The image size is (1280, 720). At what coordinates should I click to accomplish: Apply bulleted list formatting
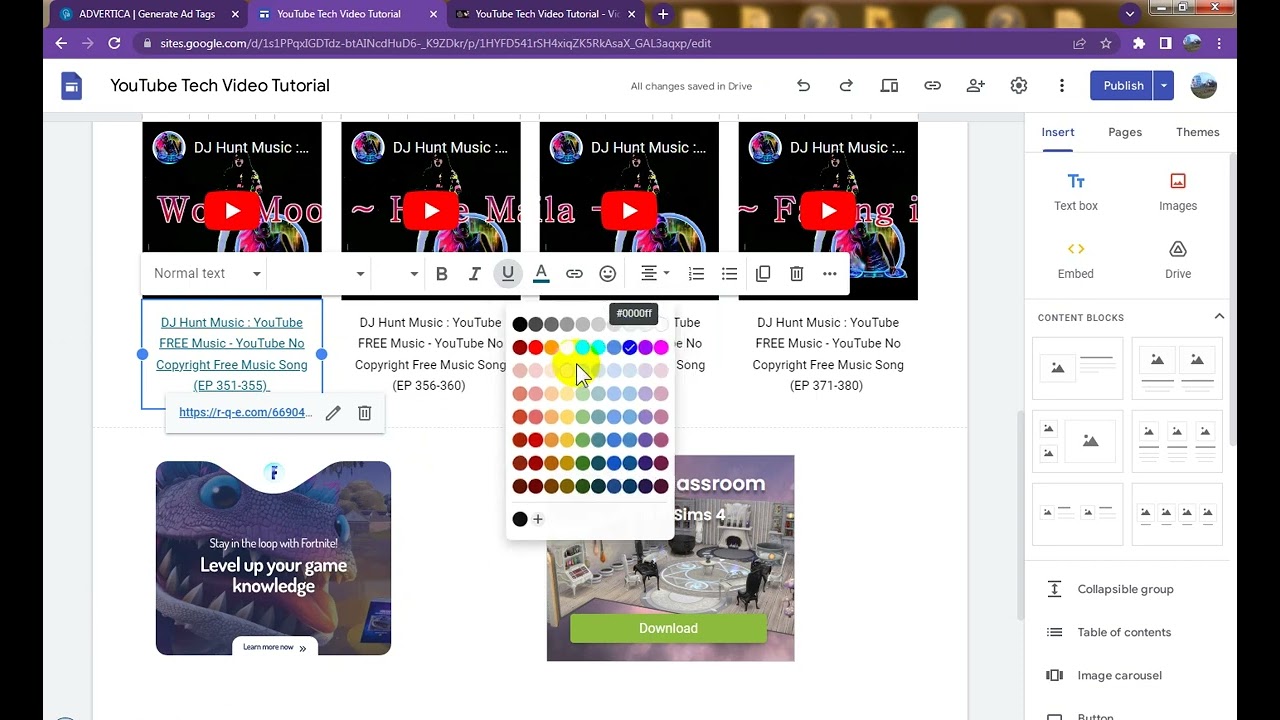point(730,274)
